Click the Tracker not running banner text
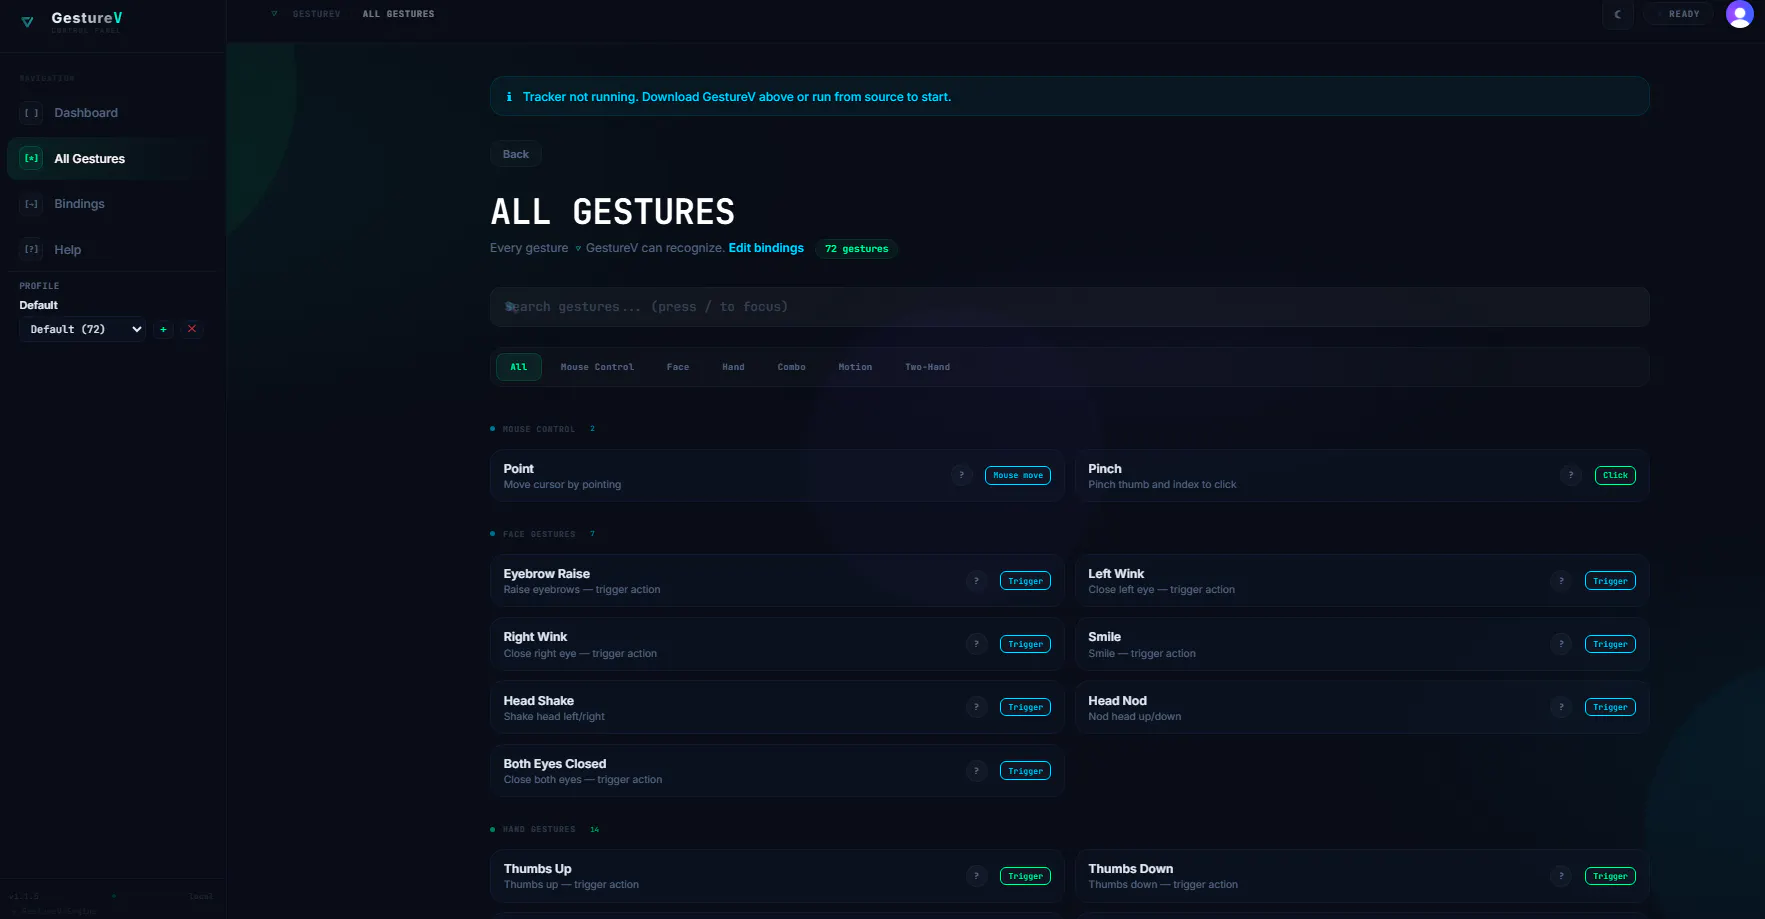The height and width of the screenshot is (919, 1765). (736, 97)
